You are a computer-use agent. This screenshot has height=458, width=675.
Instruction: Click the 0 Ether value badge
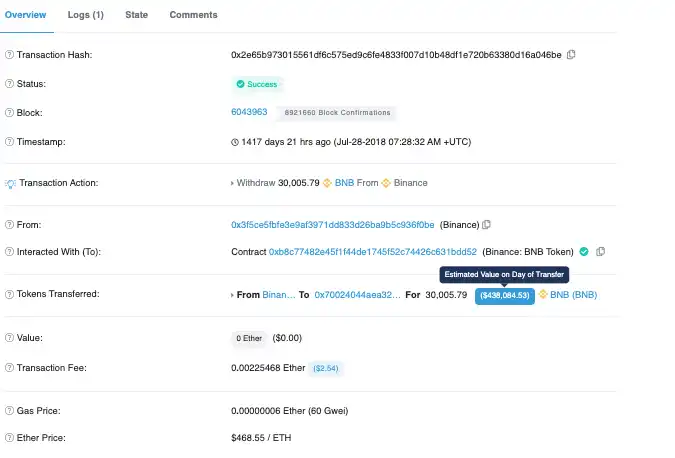(x=249, y=338)
